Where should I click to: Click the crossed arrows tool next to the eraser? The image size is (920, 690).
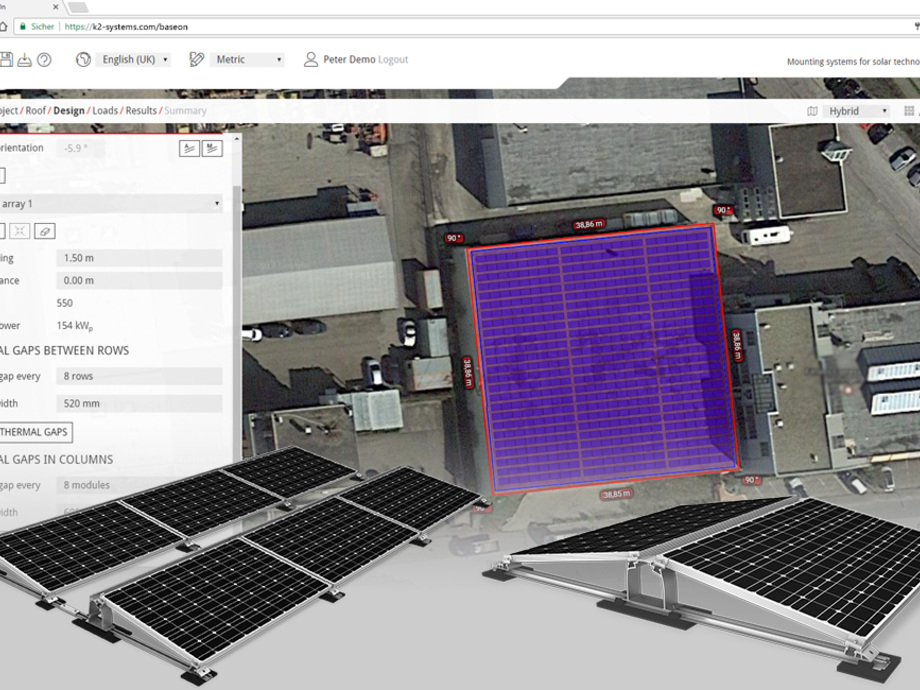20,231
